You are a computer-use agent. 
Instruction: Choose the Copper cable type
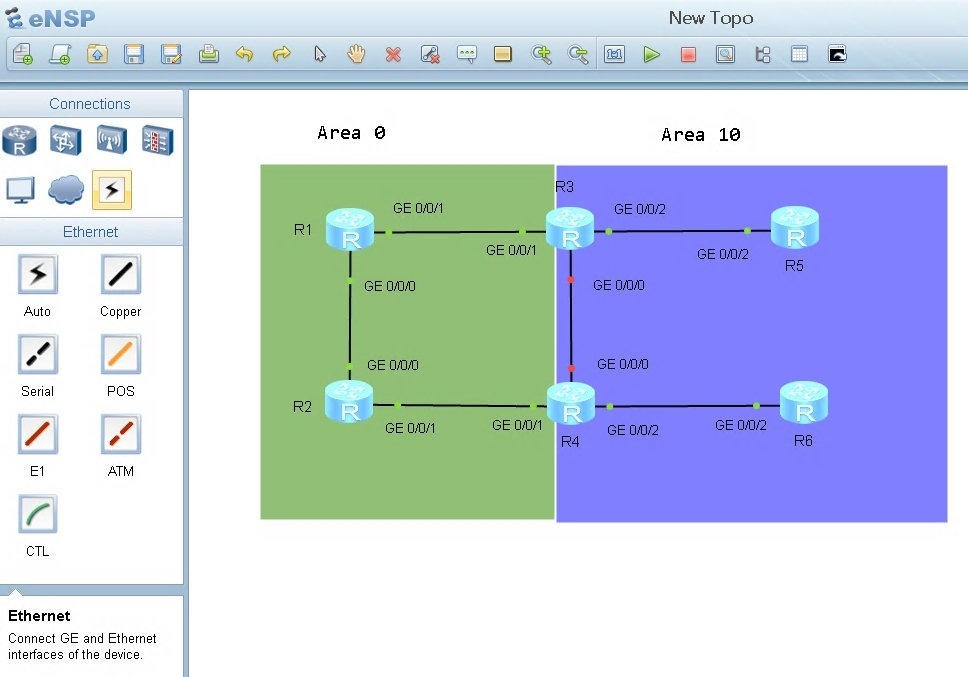(x=120, y=274)
